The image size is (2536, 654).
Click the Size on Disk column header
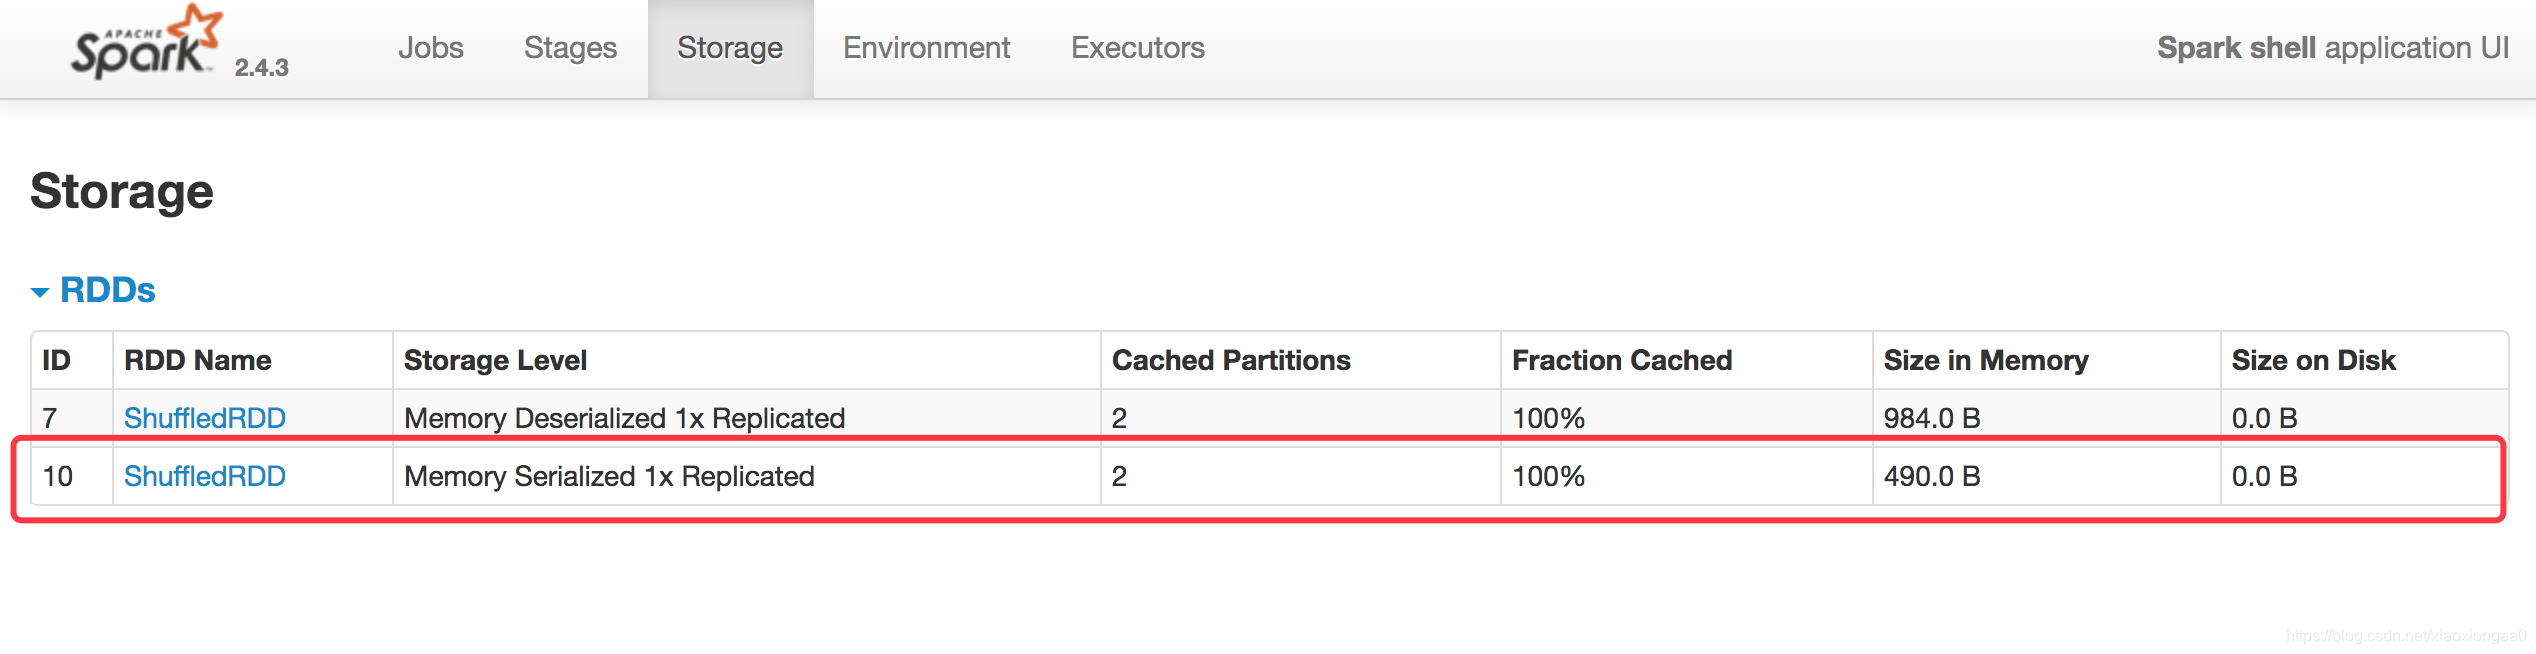[2314, 360]
